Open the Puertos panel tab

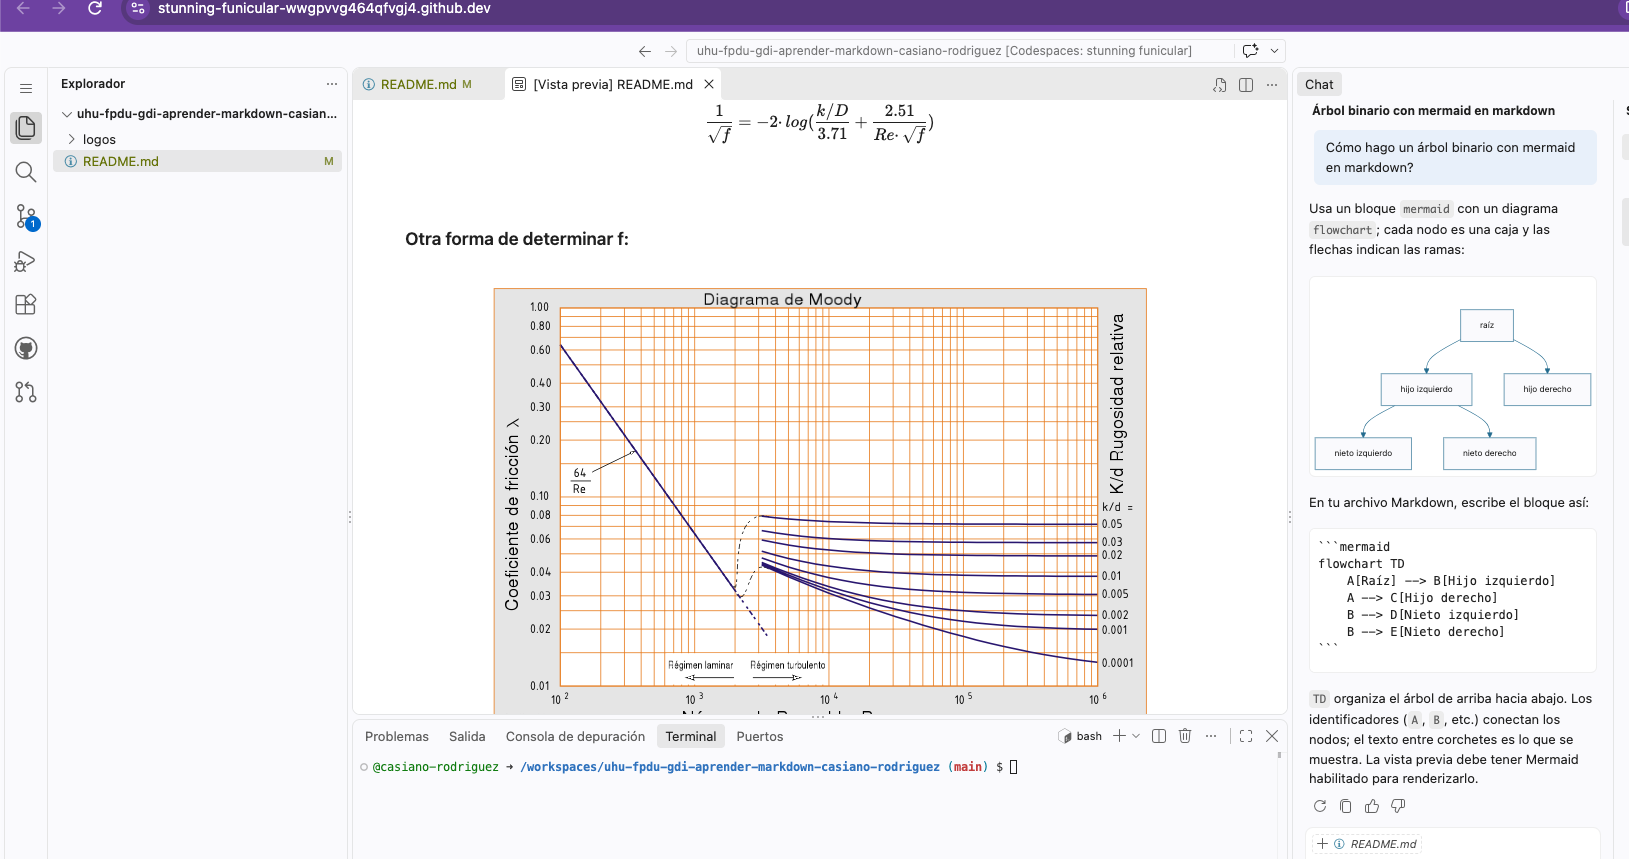pyautogui.click(x=760, y=737)
